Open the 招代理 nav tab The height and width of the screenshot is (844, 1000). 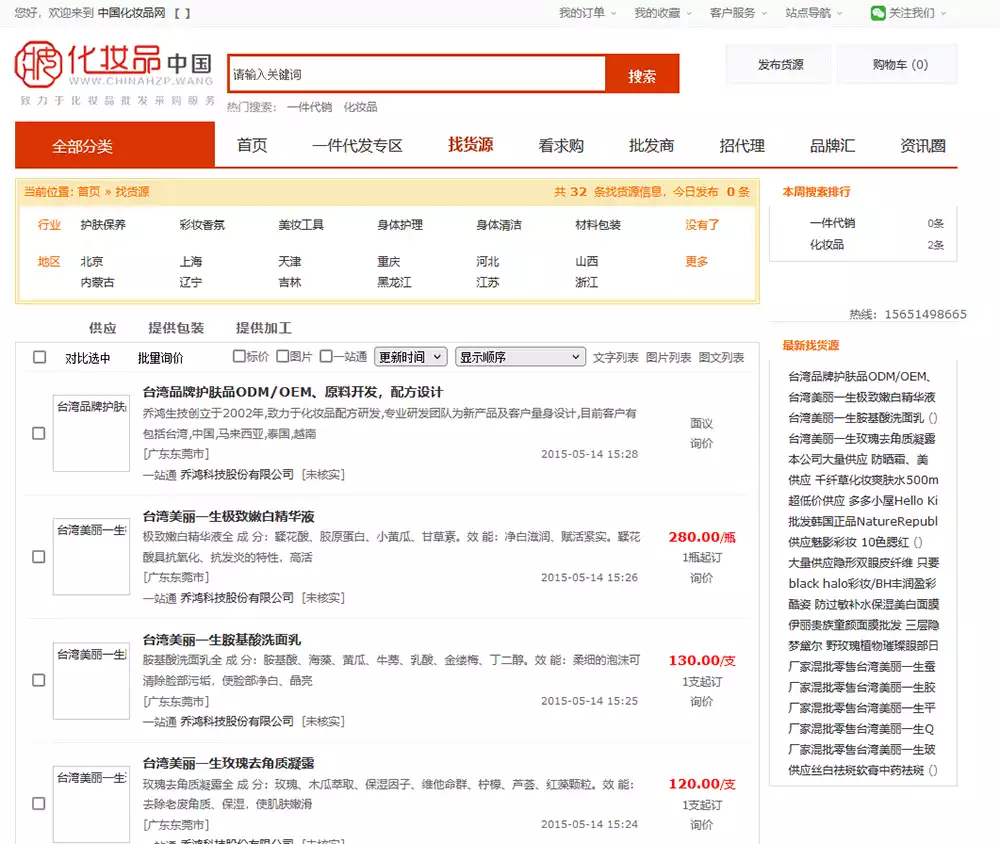[742, 145]
